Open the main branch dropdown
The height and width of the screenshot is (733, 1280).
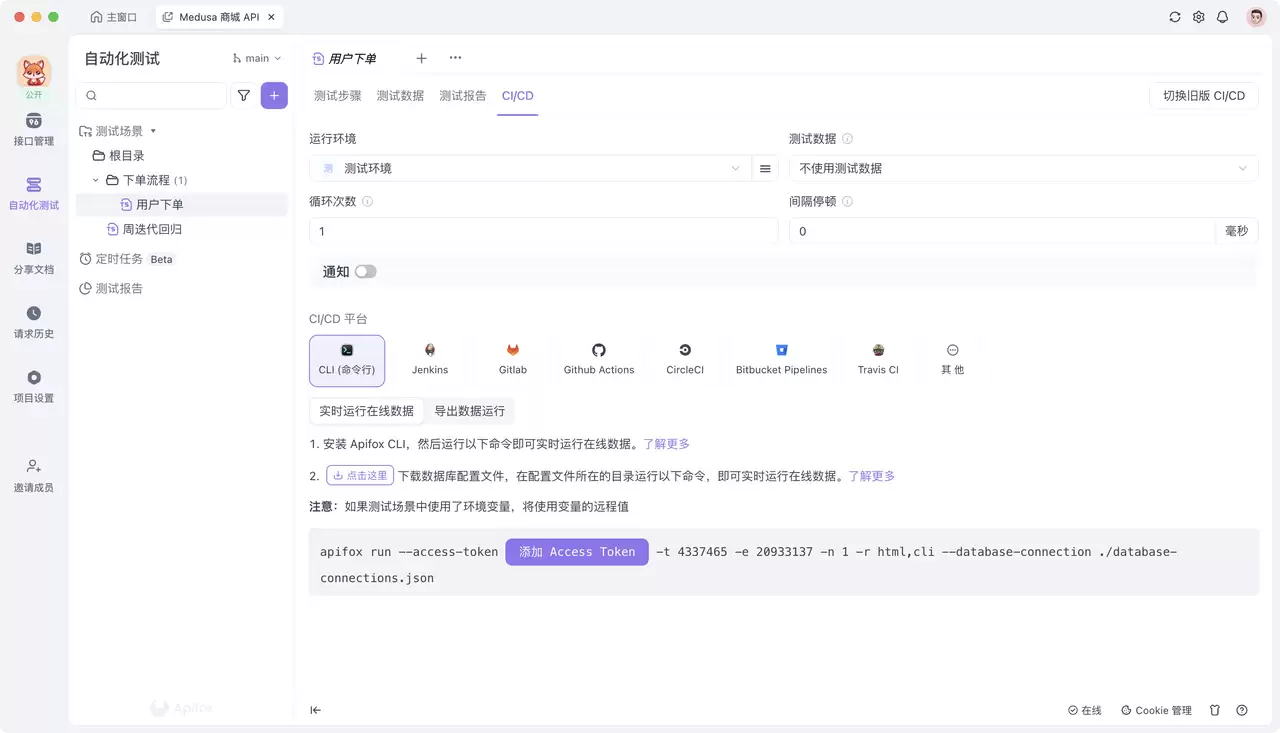pyautogui.click(x=257, y=58)
